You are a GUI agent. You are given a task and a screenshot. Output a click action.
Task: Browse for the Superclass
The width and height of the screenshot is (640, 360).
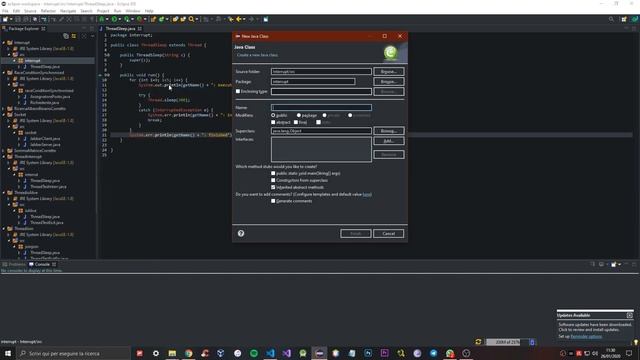pyautogui.click(x=389, y=131)
